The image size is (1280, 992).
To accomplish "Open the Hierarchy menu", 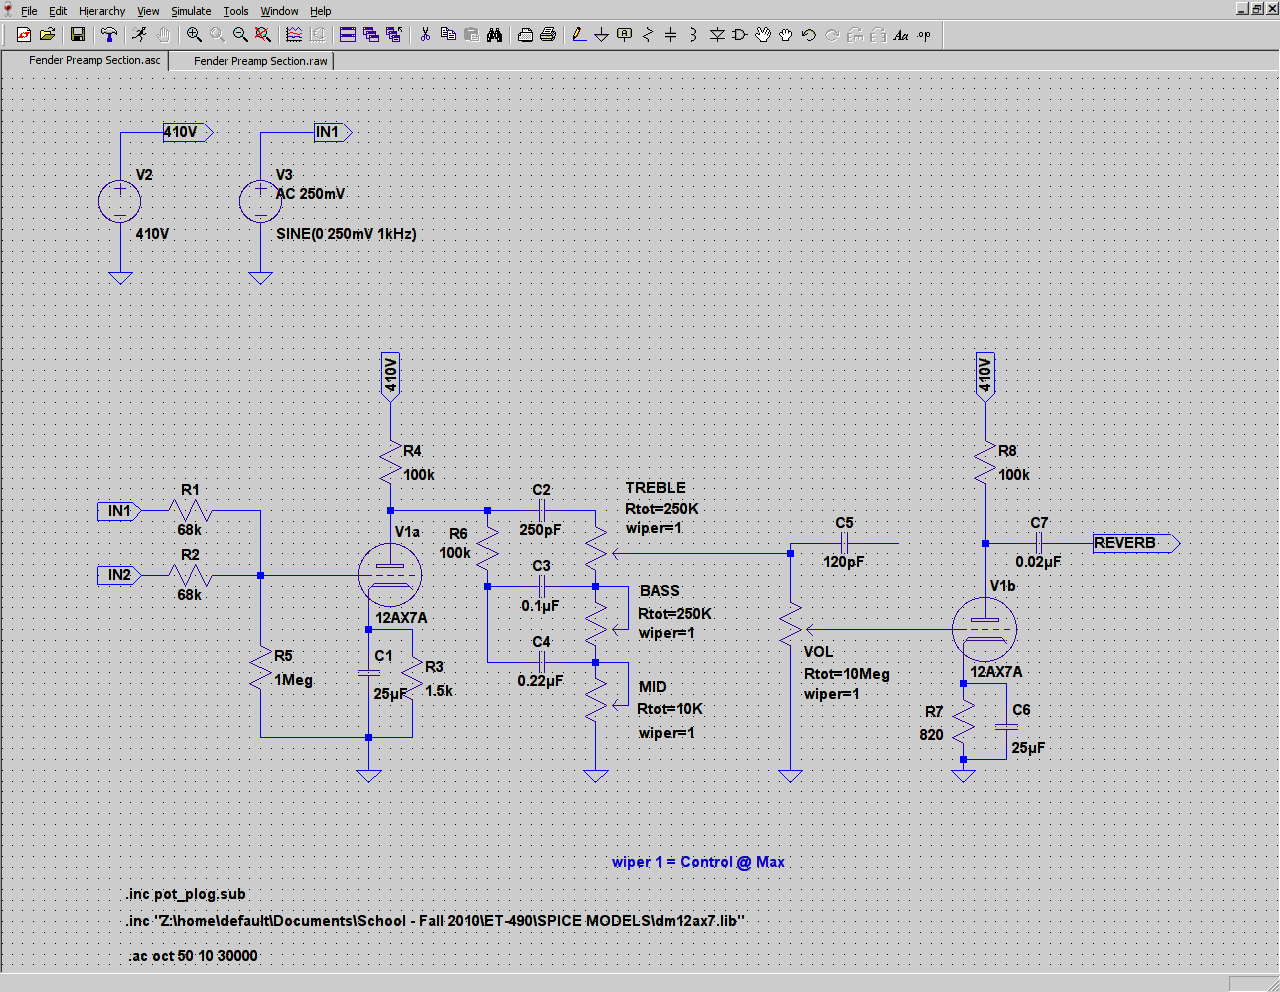I will 101,11.
